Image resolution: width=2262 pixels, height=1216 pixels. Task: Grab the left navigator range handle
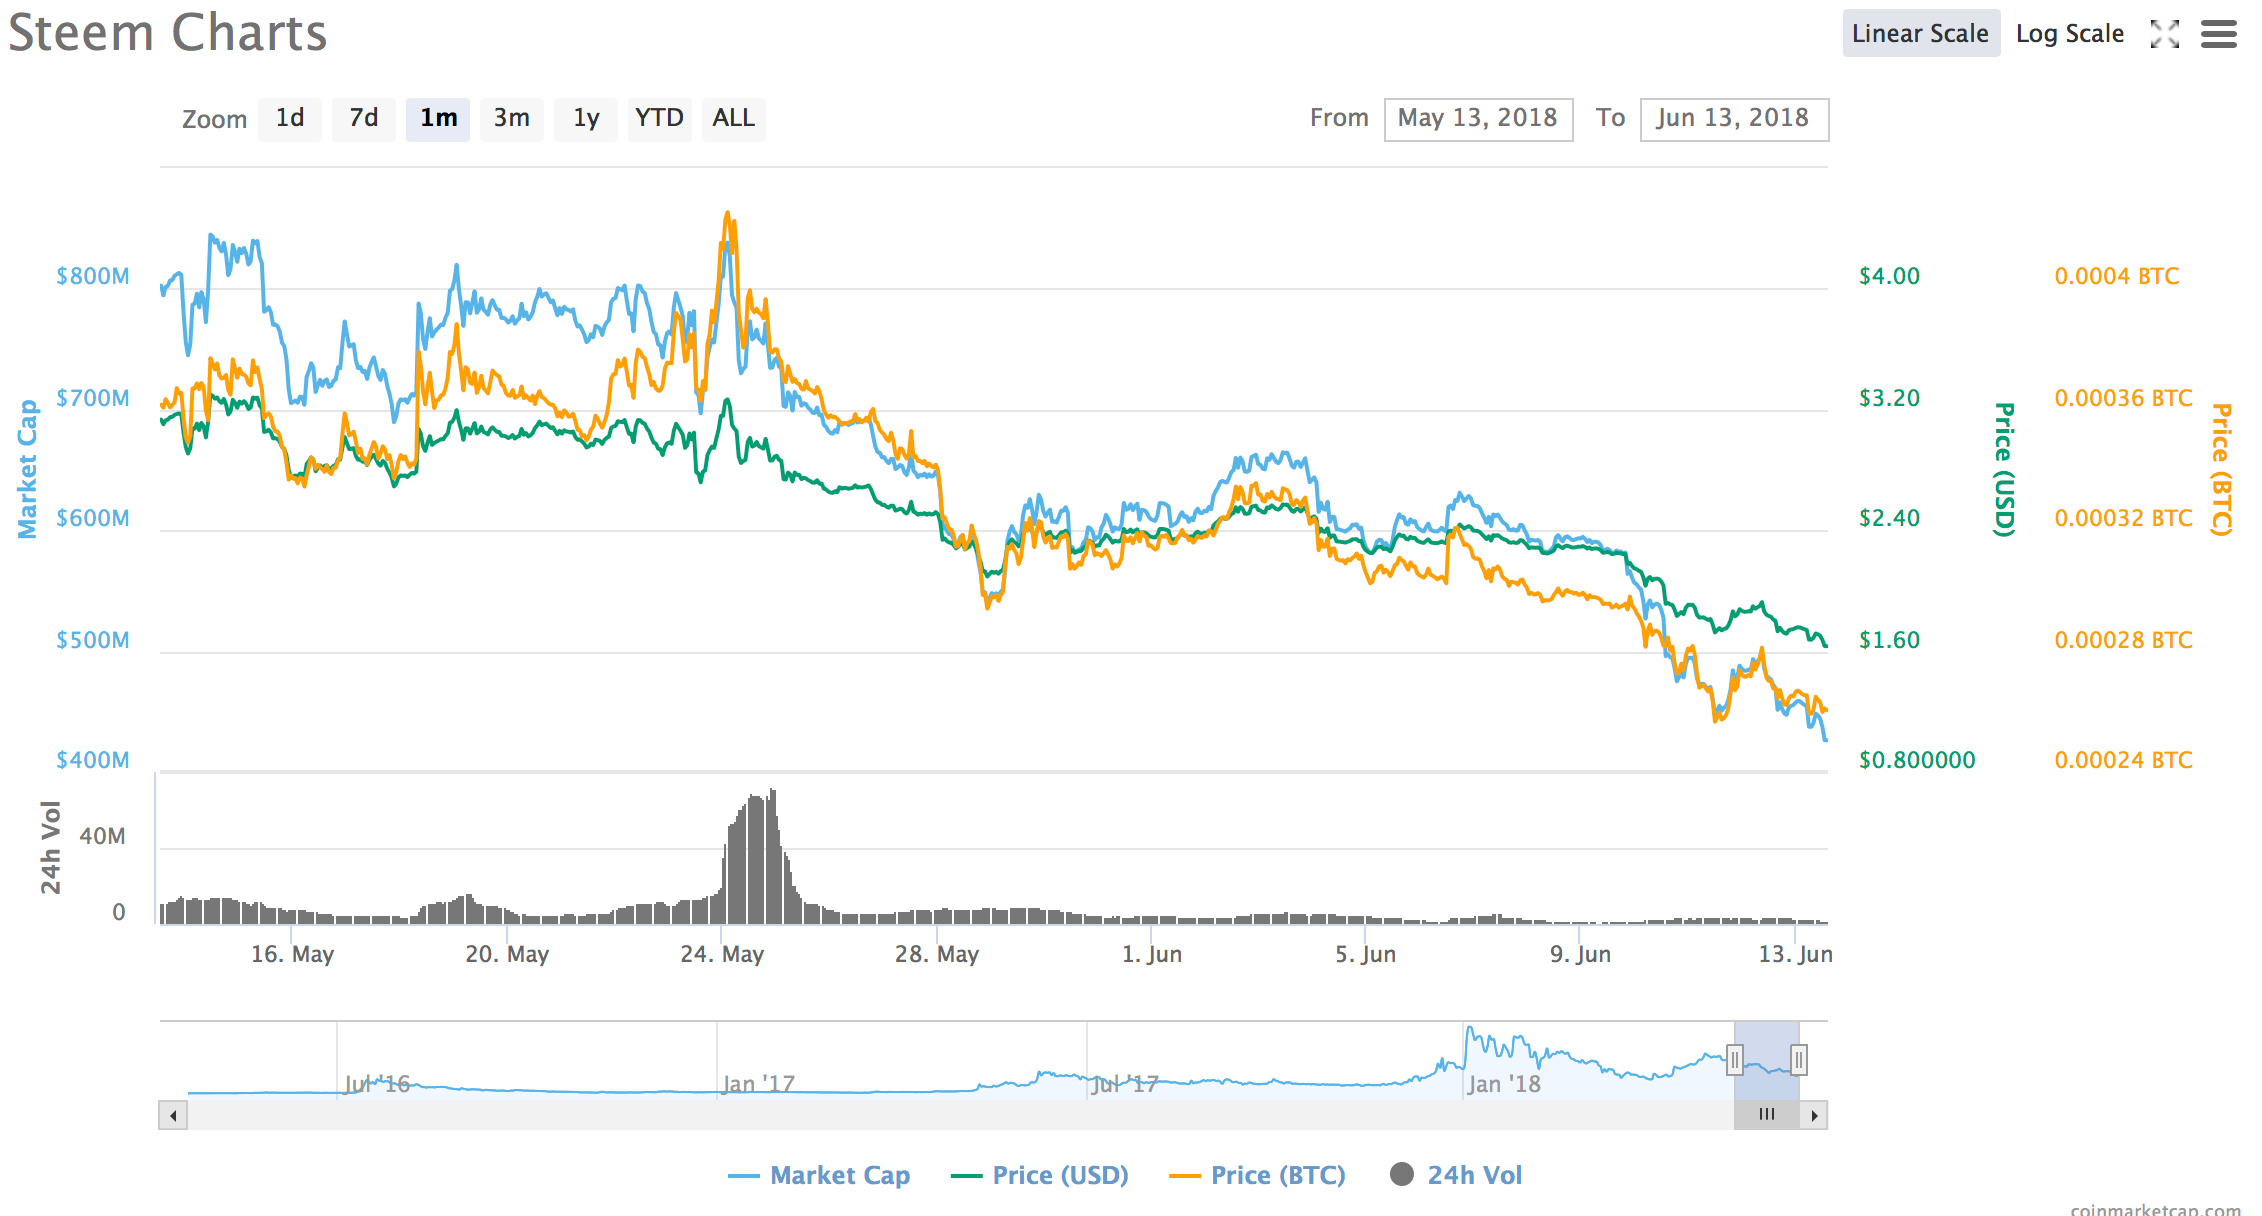1735,1060
